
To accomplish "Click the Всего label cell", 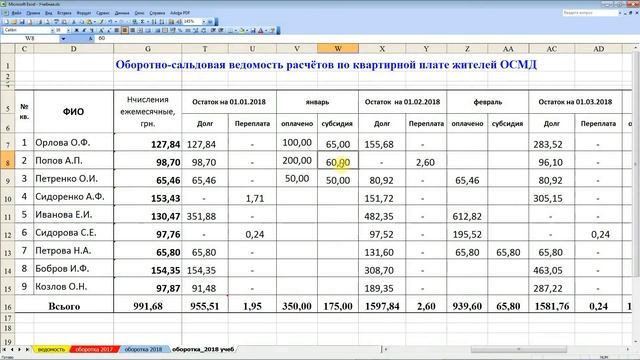I will point(64,306).
